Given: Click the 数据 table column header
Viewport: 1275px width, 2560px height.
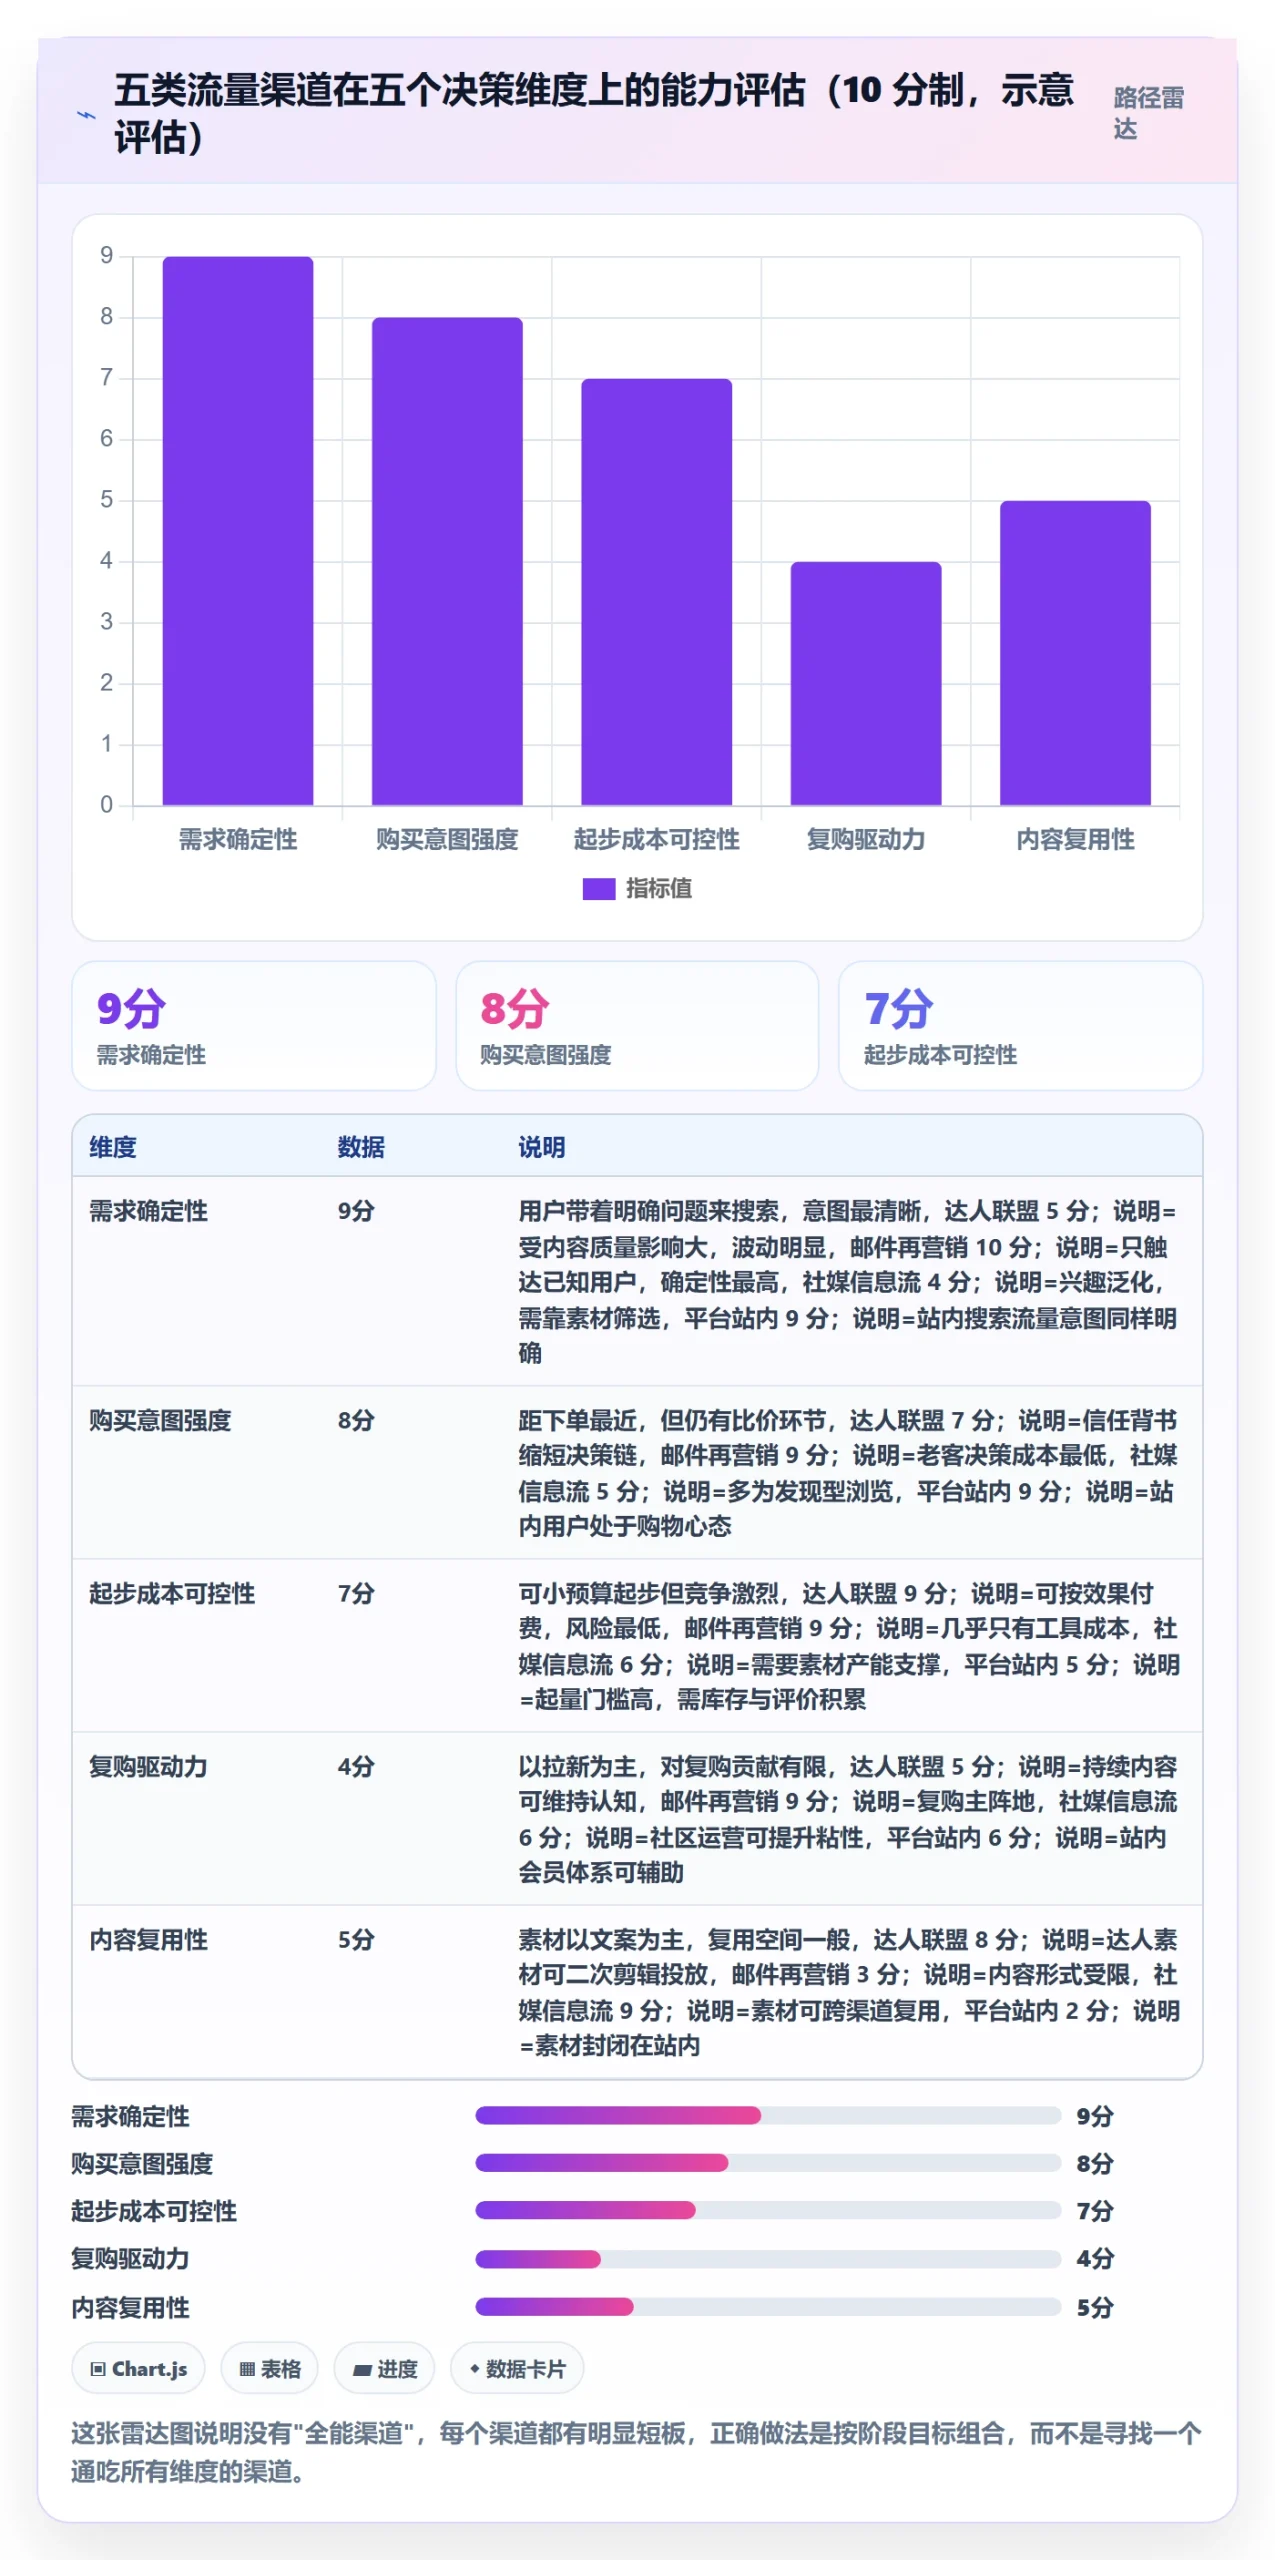Looking at the screenshot, I should tap(361, 1147).
